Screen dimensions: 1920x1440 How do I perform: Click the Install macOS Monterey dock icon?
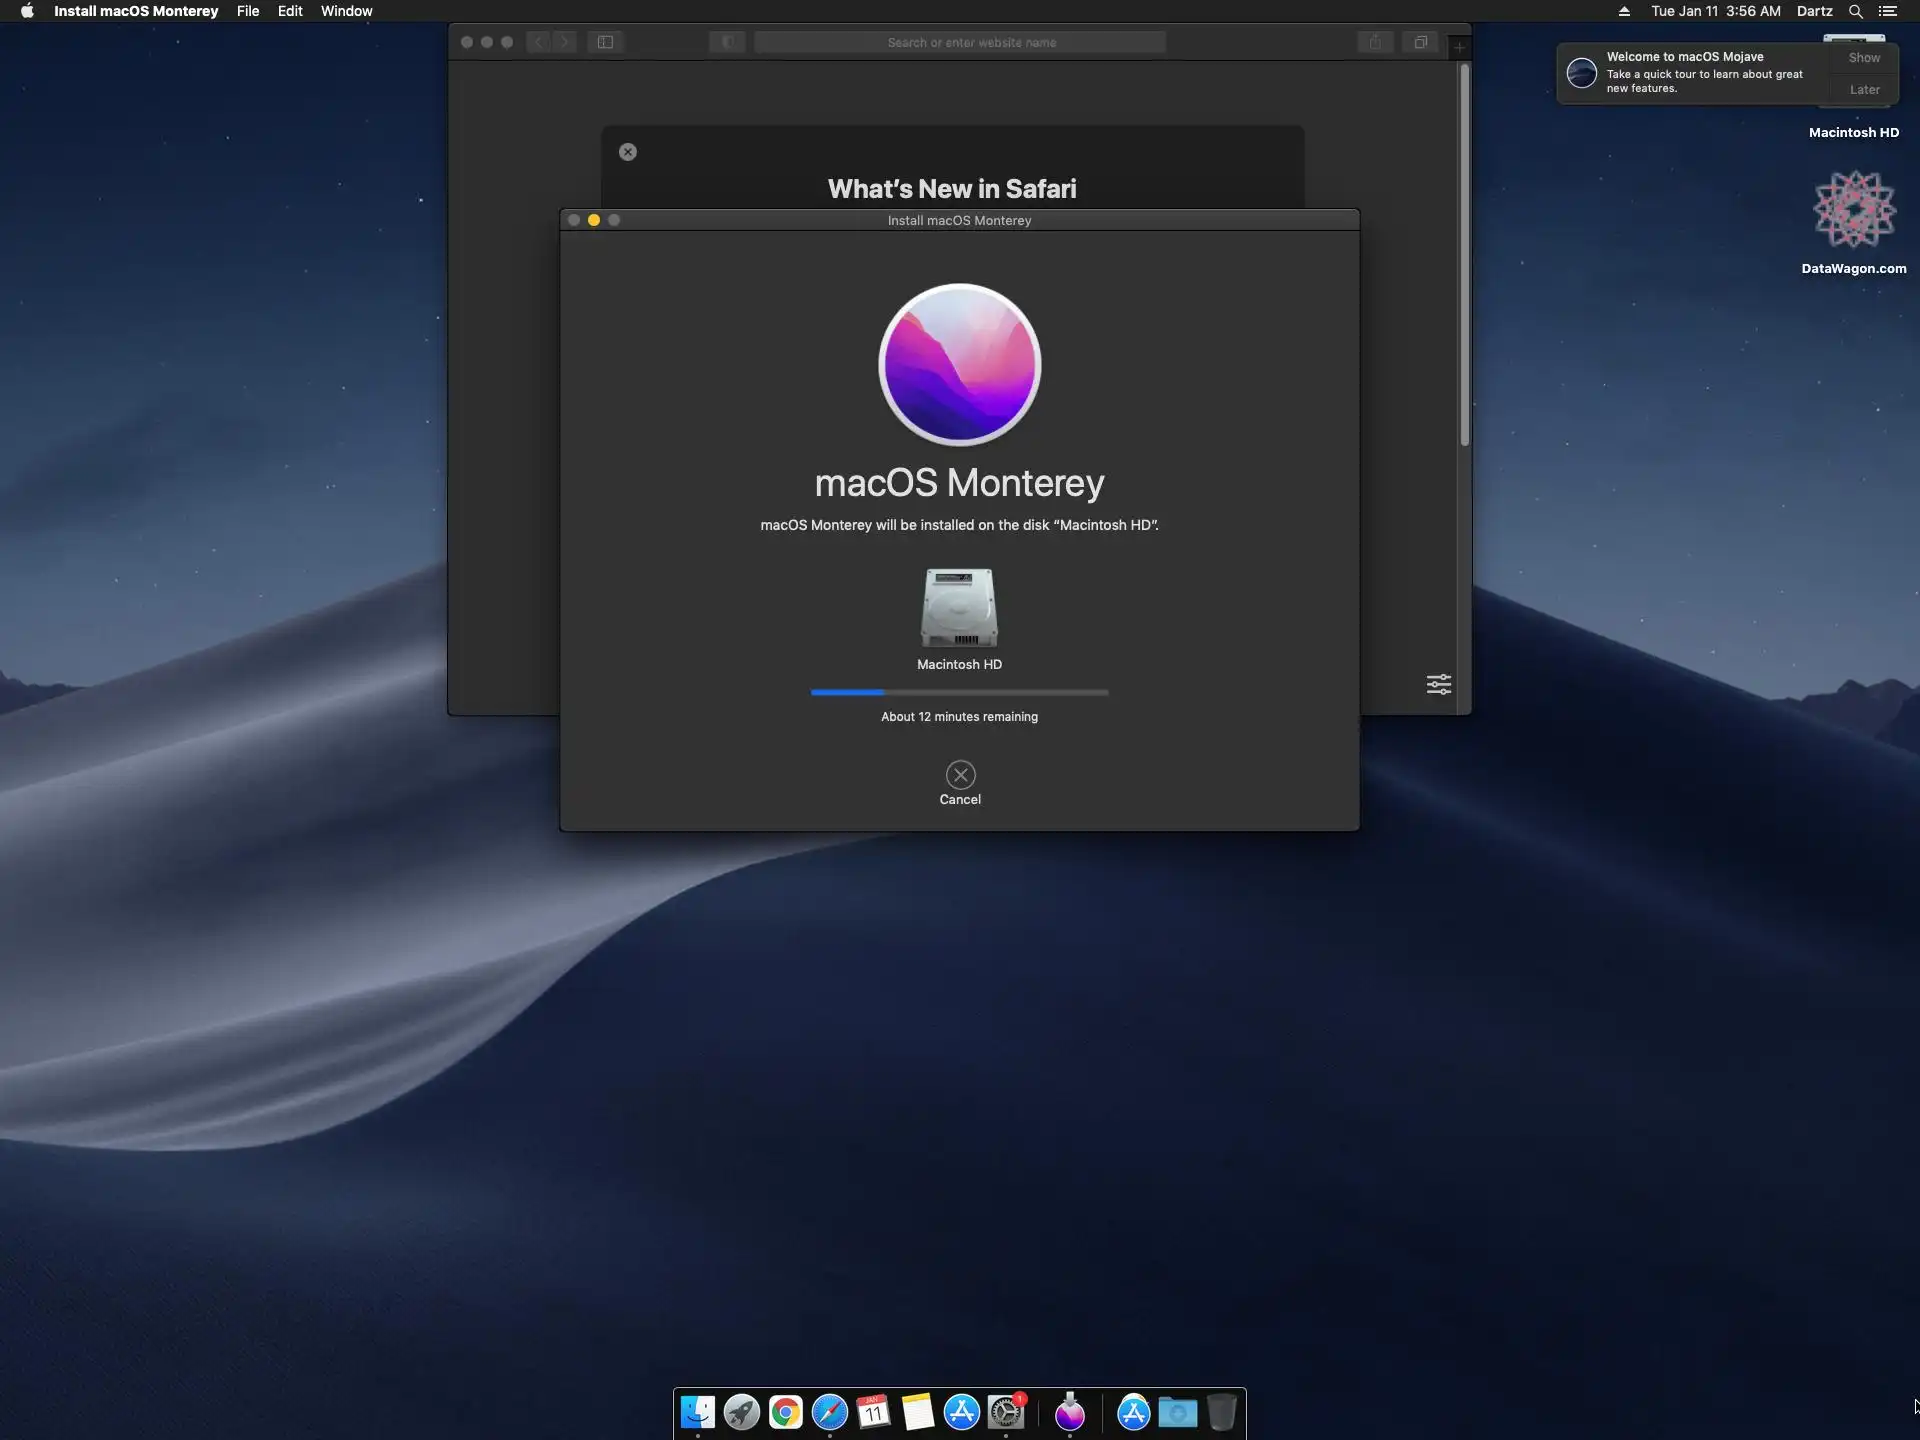coord(1070,1412)
